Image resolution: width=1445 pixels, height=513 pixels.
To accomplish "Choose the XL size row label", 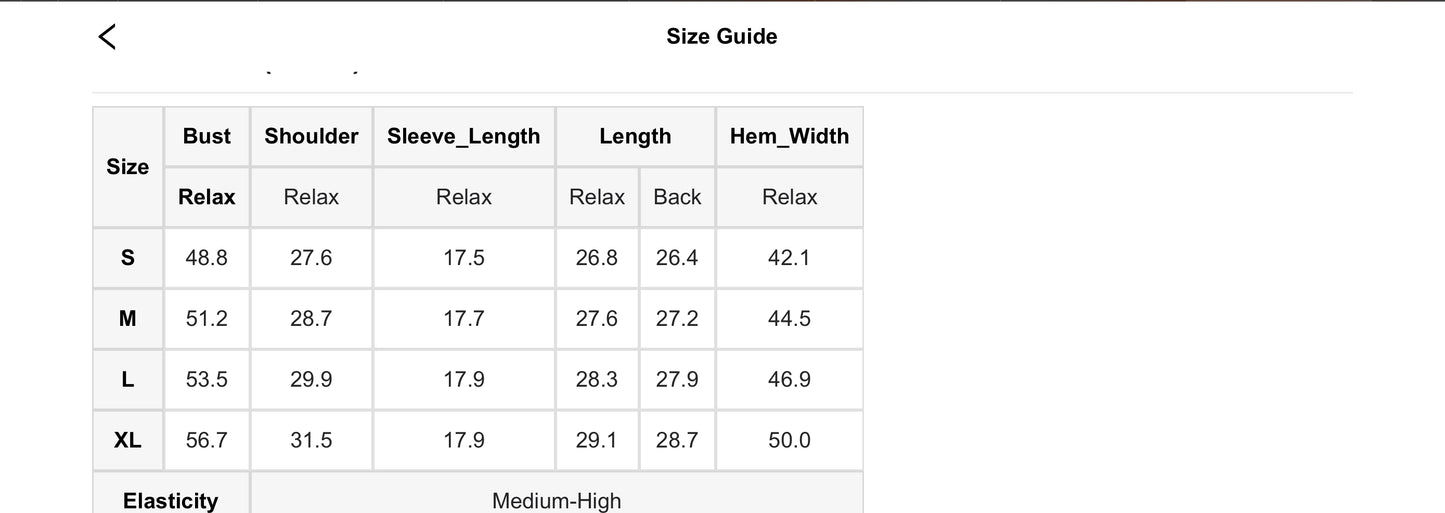I will (128, 440).
